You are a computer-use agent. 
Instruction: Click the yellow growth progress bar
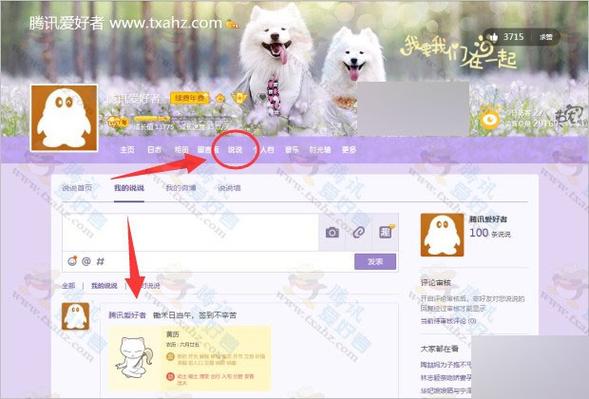153,119
